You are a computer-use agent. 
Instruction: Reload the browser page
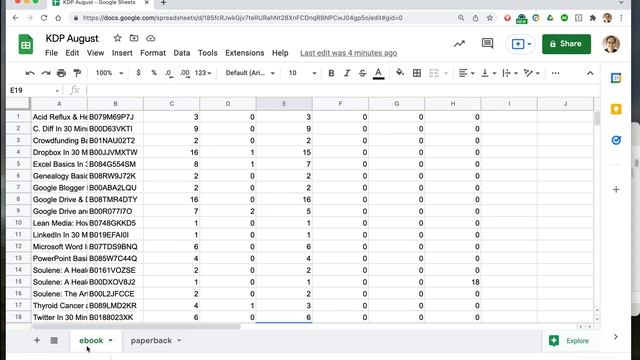(44, 18)
